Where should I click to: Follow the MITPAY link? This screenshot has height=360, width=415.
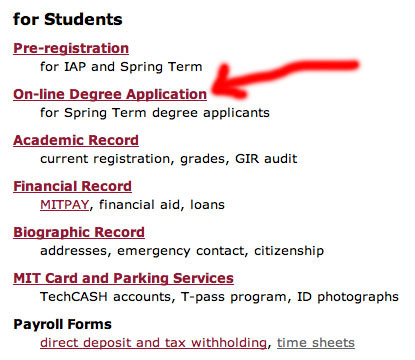coord(65,205)
